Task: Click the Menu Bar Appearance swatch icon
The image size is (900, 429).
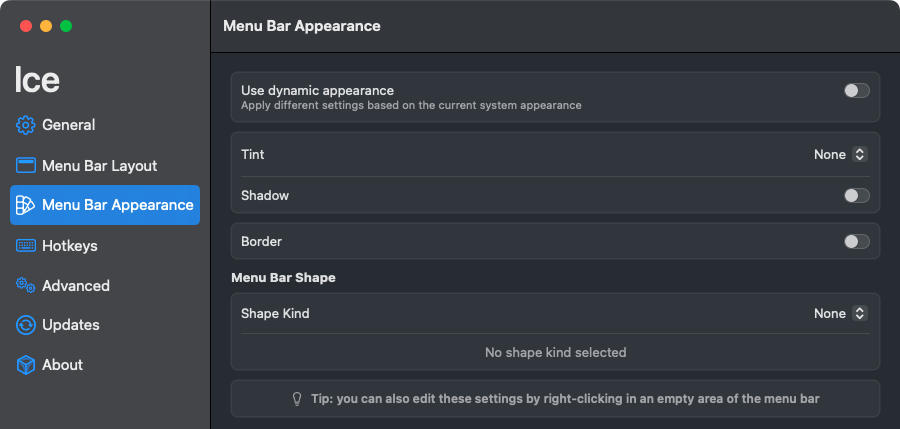Action: (x=26, y=205)
